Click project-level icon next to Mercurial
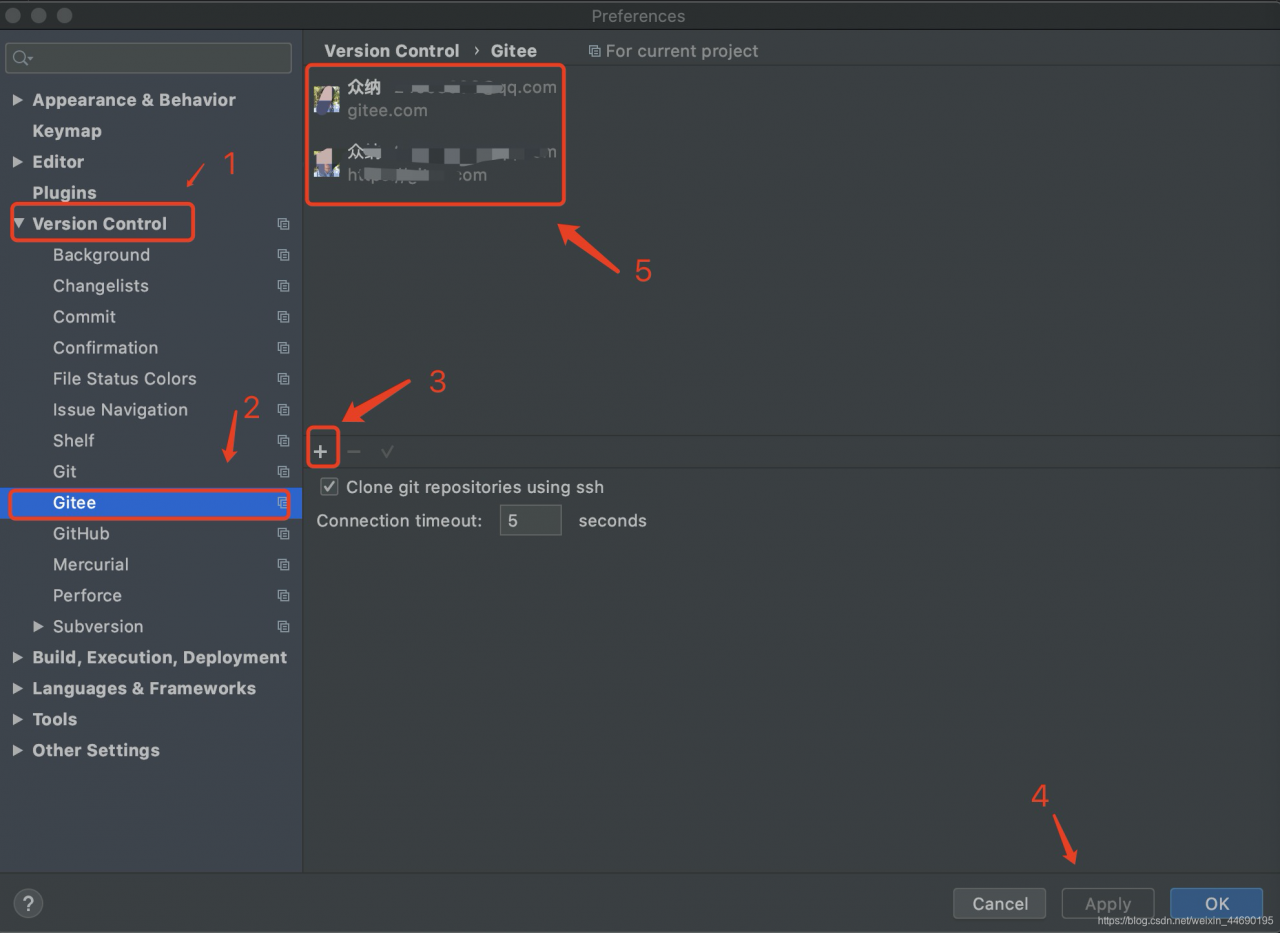The height and width of the screenshot is (933, 1280). 283,565
